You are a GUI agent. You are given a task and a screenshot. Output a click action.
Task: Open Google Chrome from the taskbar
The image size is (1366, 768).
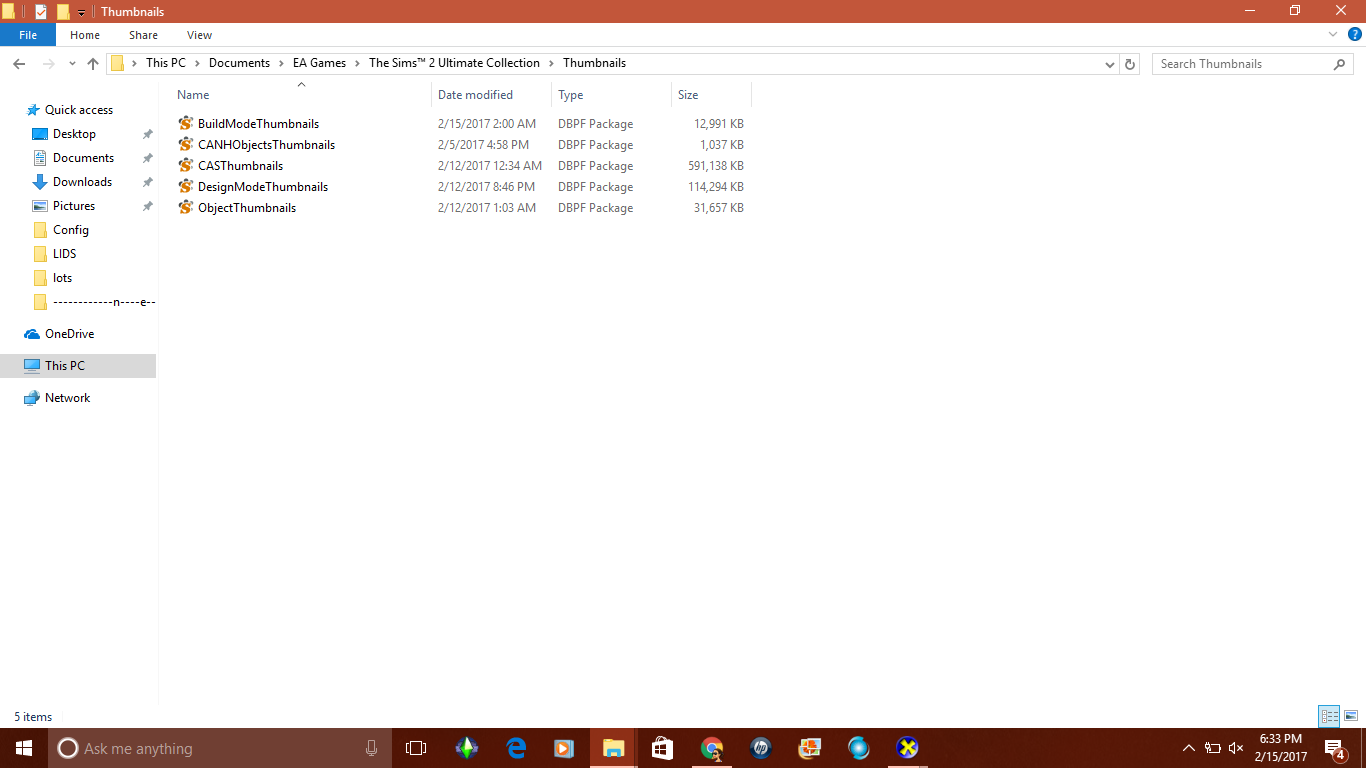point(712,748)
